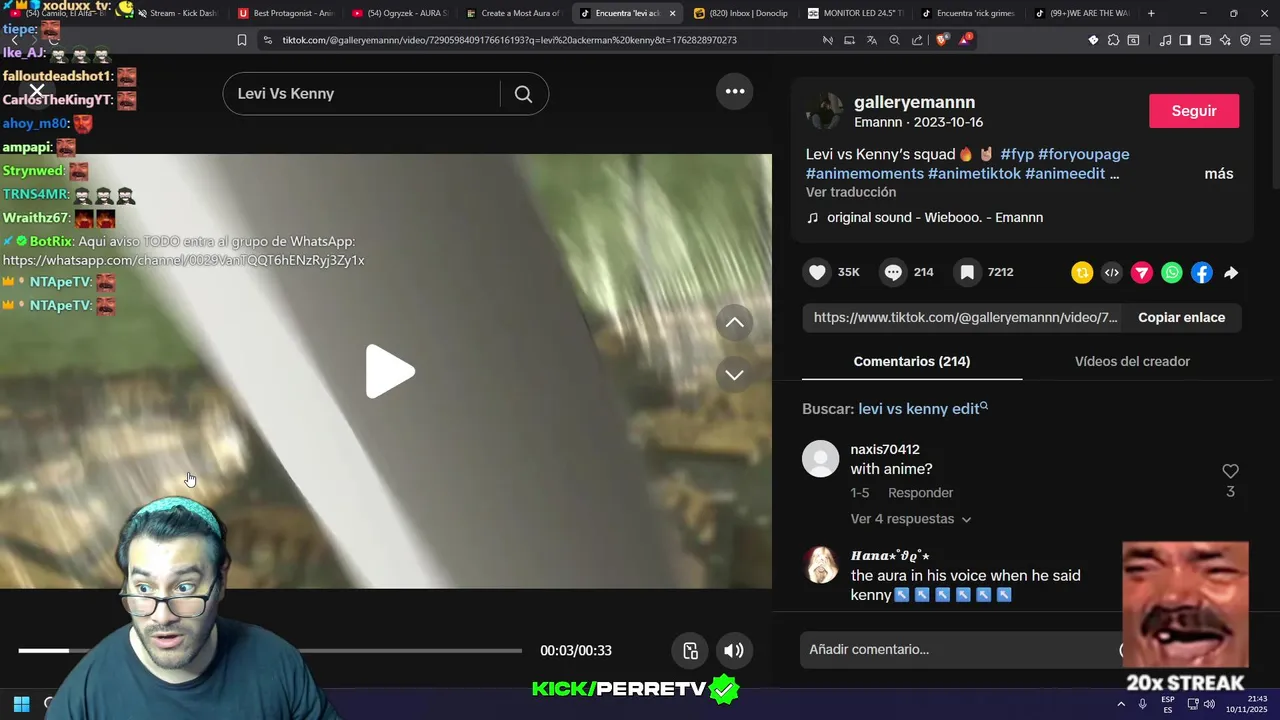Send to friends with the red icon
Screen dimensions: 1280x720
tap(1142, 272)
